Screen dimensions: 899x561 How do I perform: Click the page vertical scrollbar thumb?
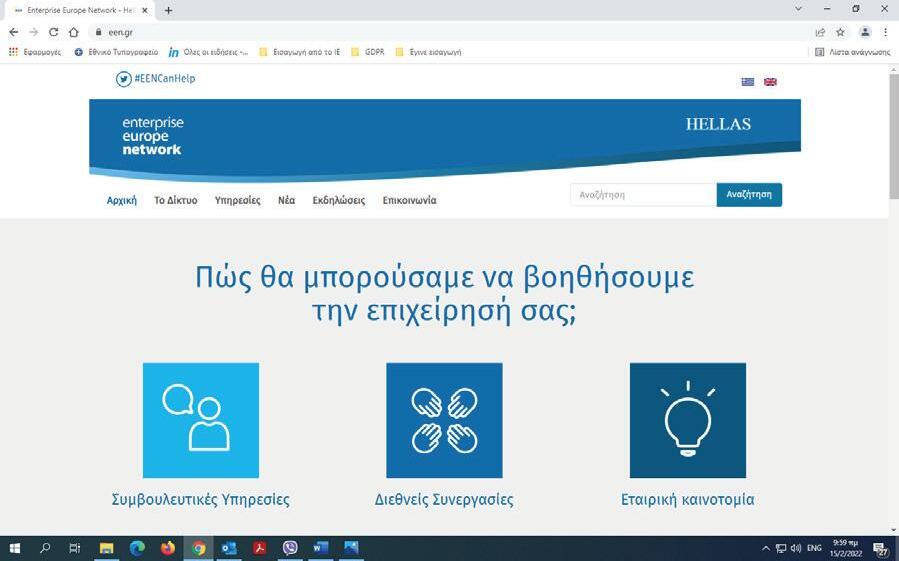pos(894,136)
